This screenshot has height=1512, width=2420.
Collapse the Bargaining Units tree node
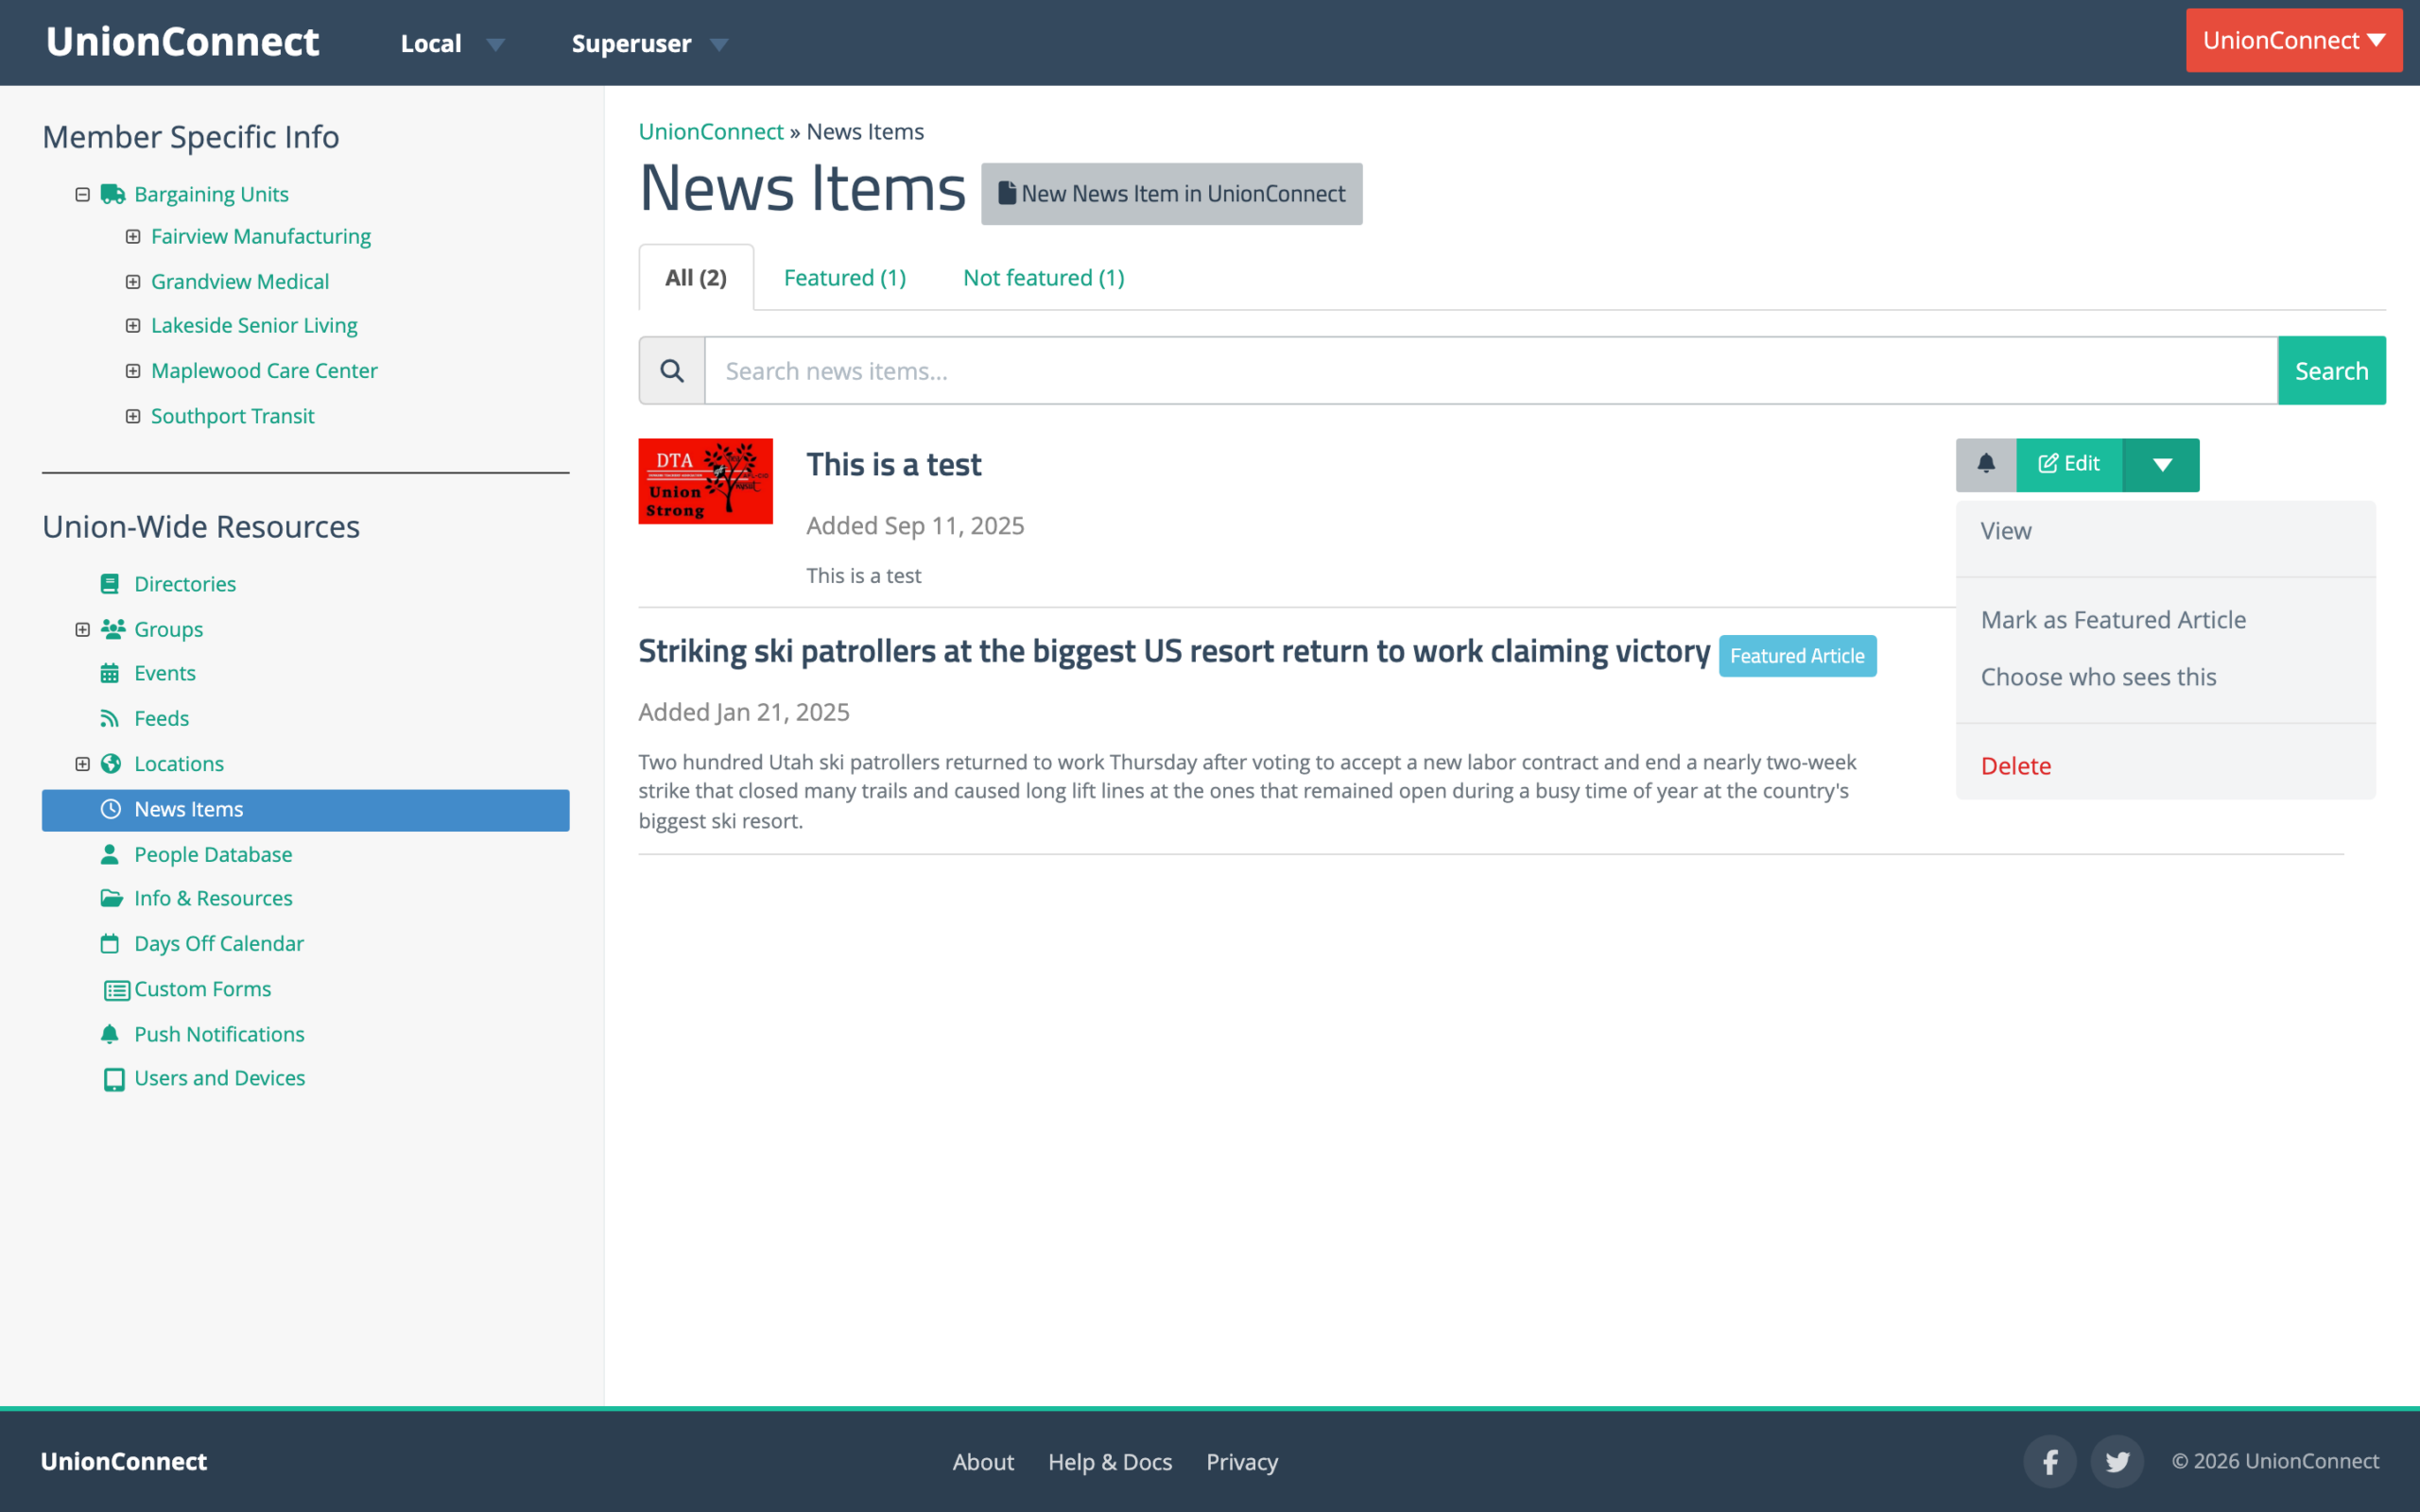83,194
